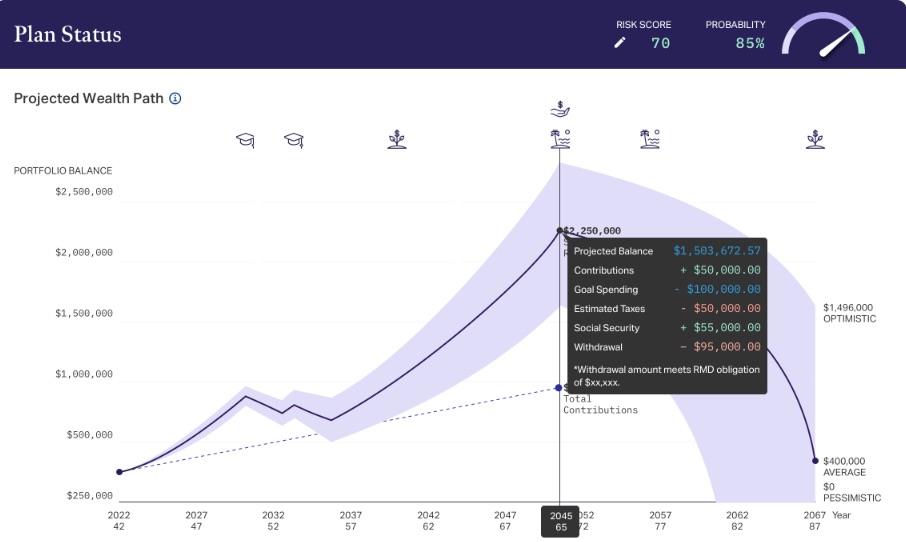
Task: Click the probability gauge dial
Action: pos(824,36)
